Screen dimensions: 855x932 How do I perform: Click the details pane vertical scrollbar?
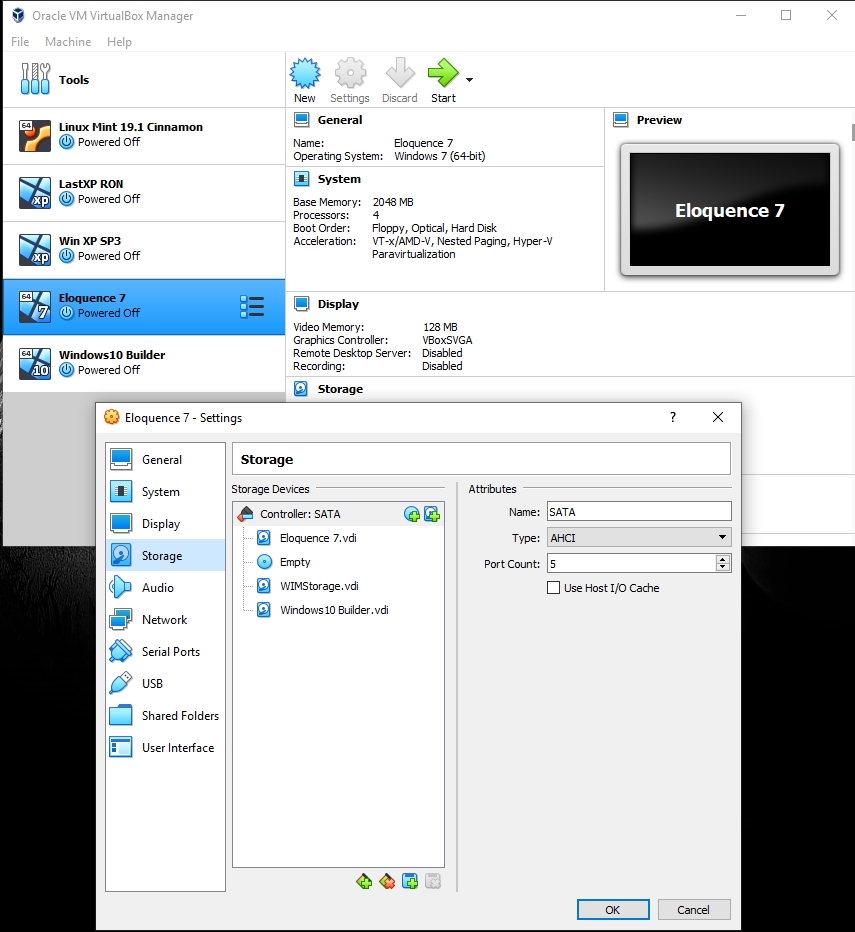853,132
